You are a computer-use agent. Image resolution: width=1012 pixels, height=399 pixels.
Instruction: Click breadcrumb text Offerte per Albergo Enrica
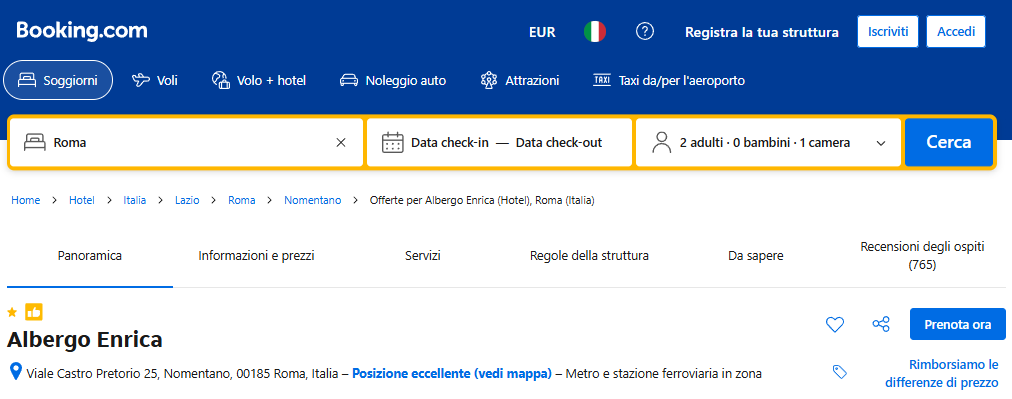coord(482,200)
